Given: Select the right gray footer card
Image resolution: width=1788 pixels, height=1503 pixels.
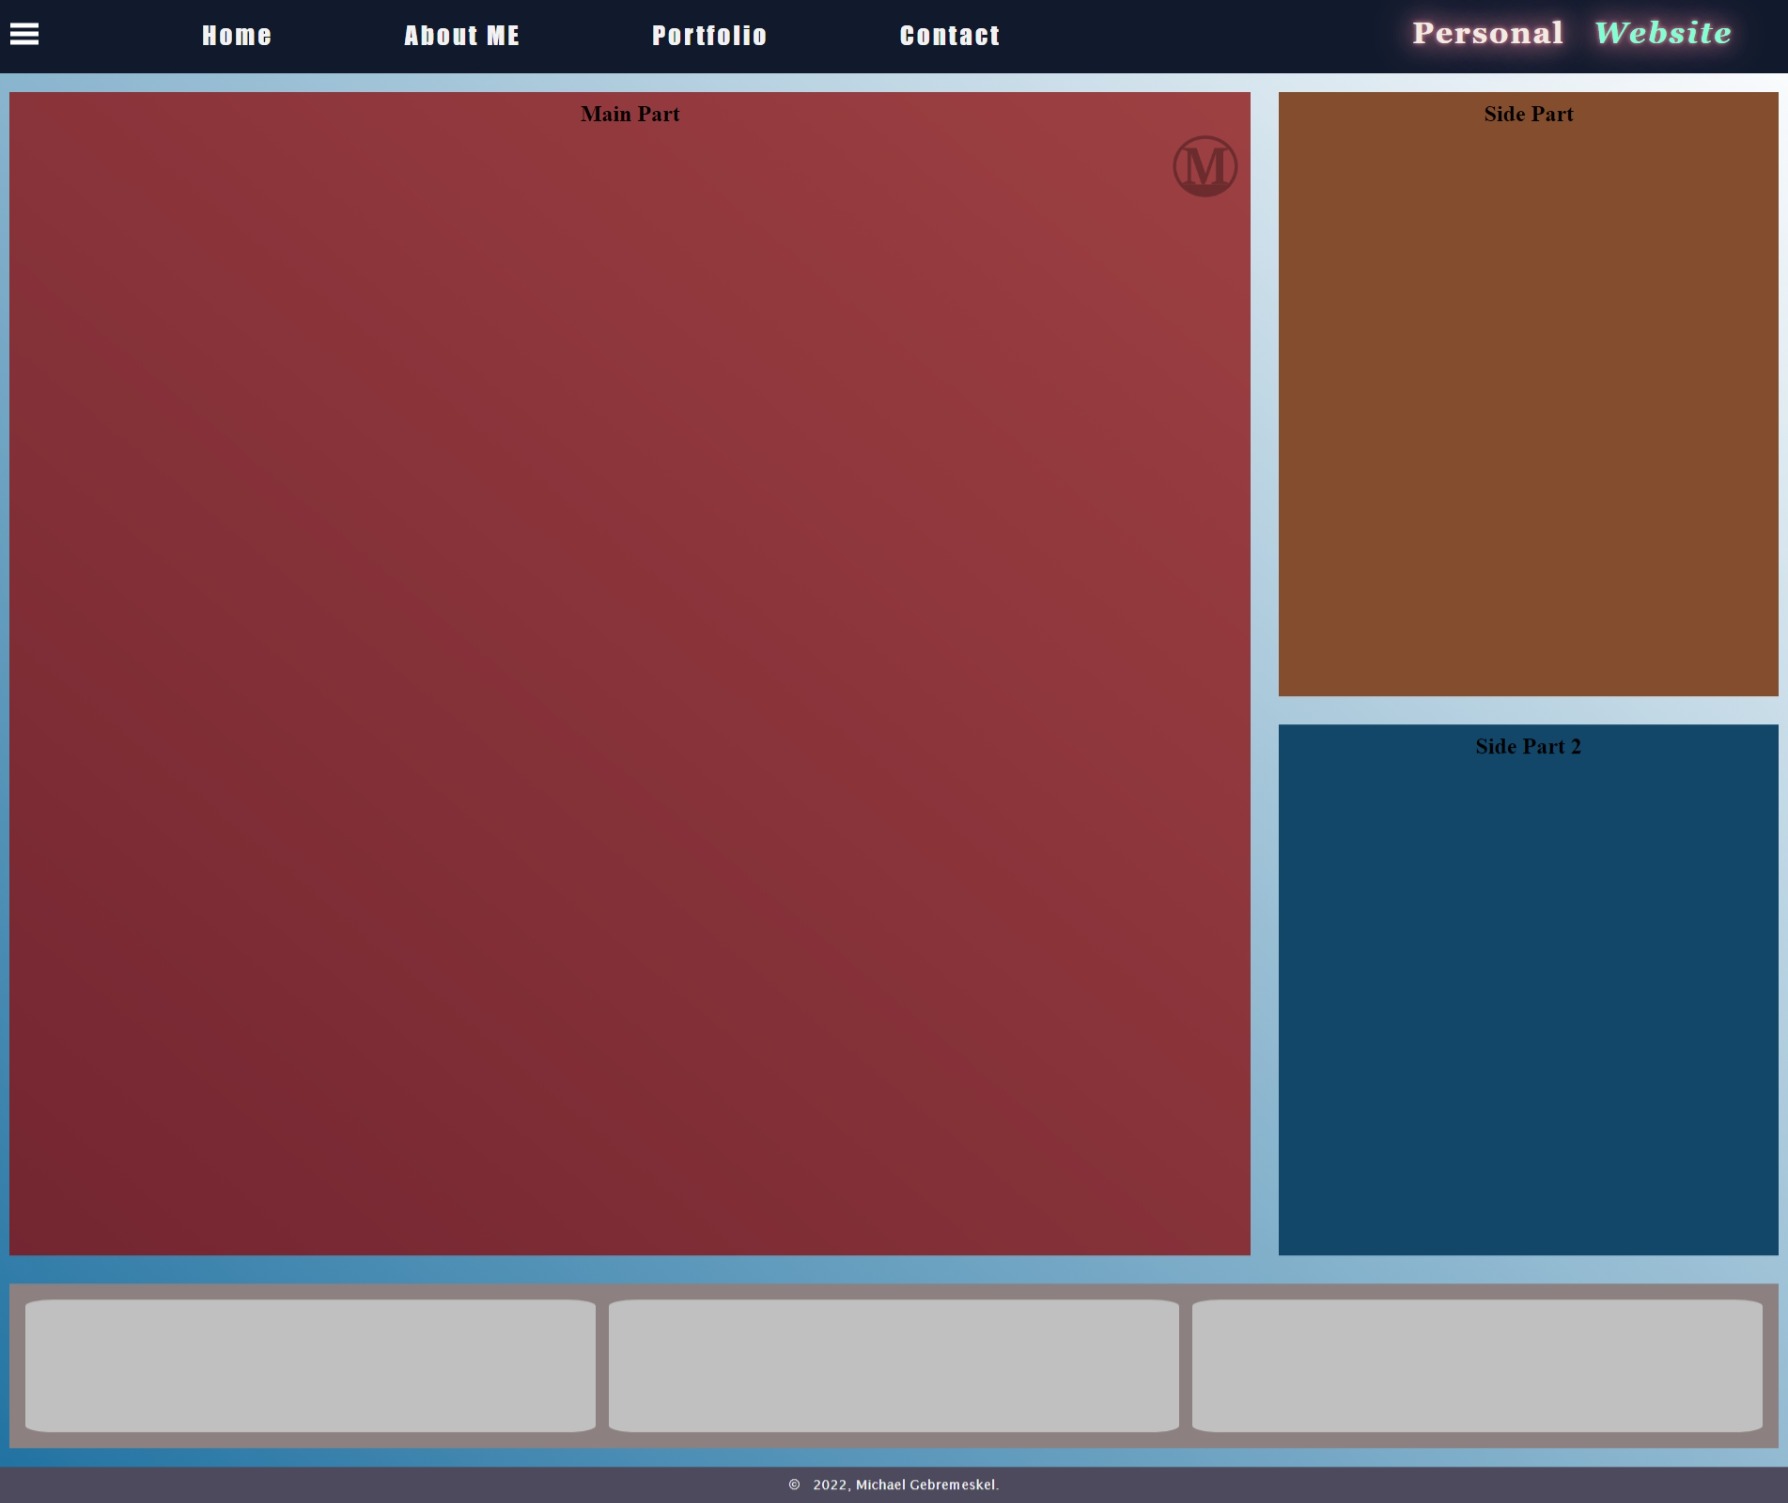Looking at the screenshot, I should tap(1477, 1365).
